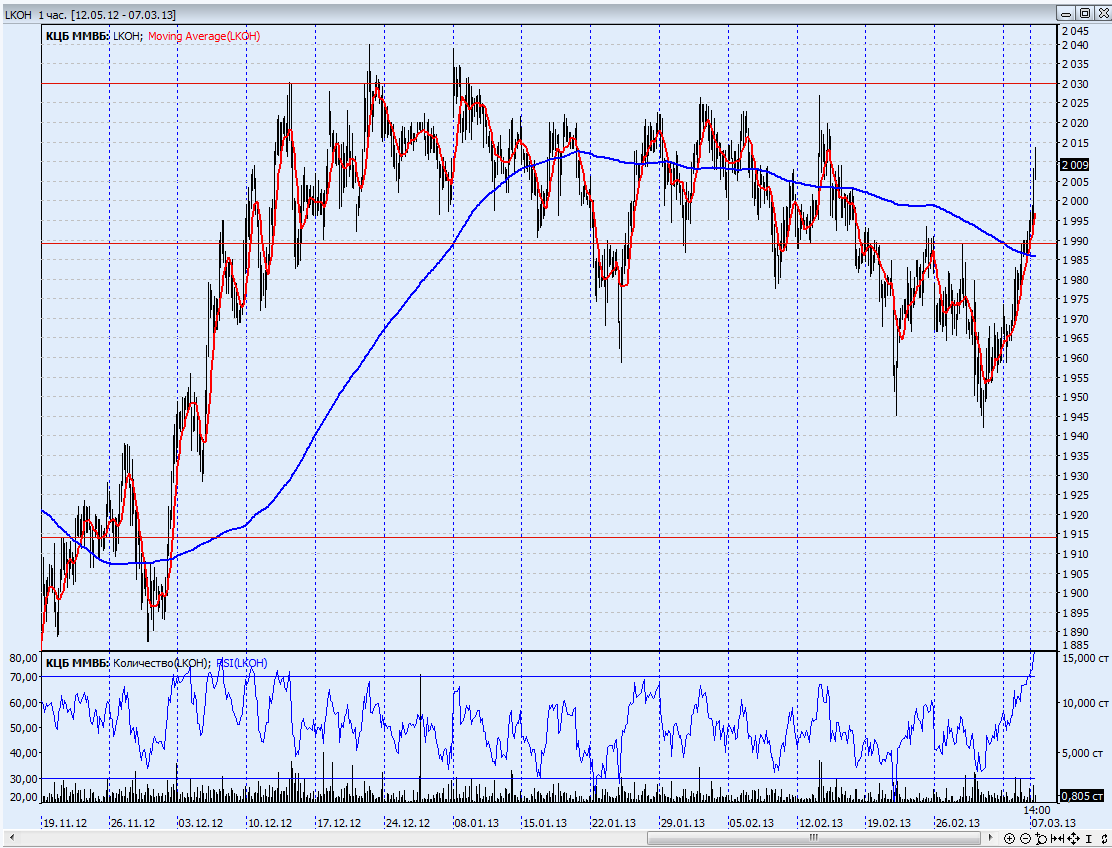
Task: Select the four-arrow move chart tool
Action: pos(1074,839)
